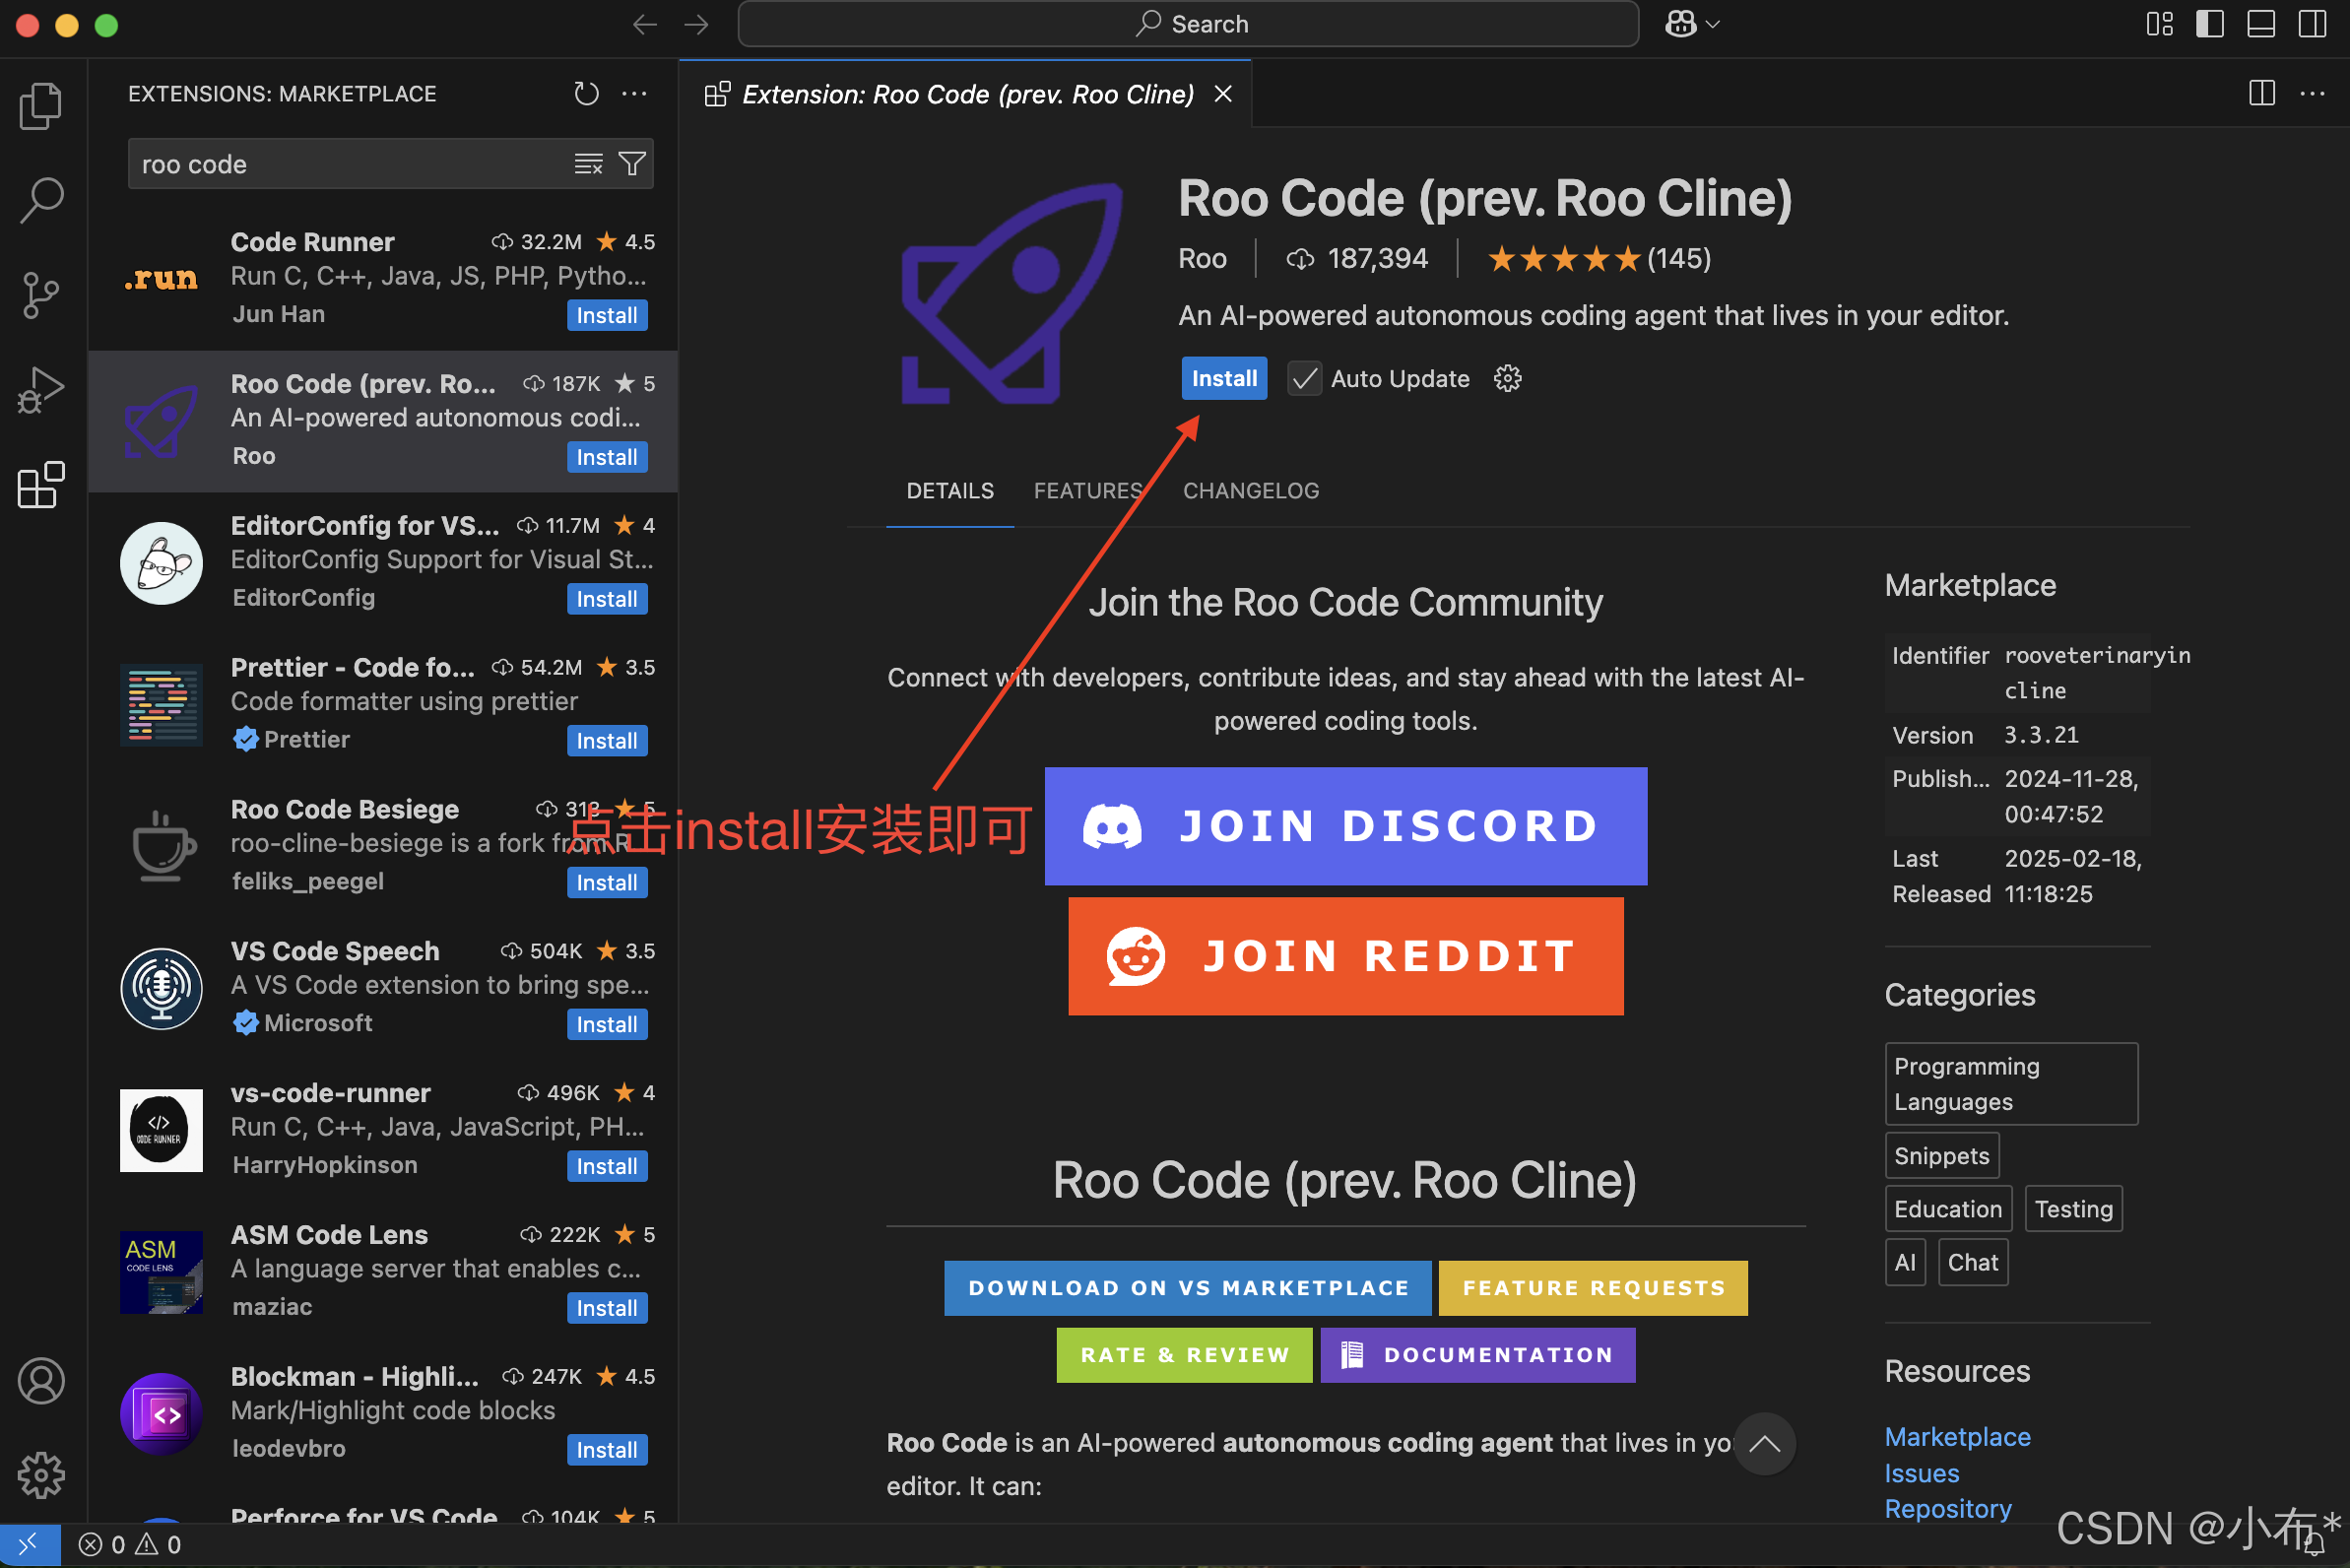Click the title bar Search command center
Screen dimensions: 2350x1568
[1188, 24]
